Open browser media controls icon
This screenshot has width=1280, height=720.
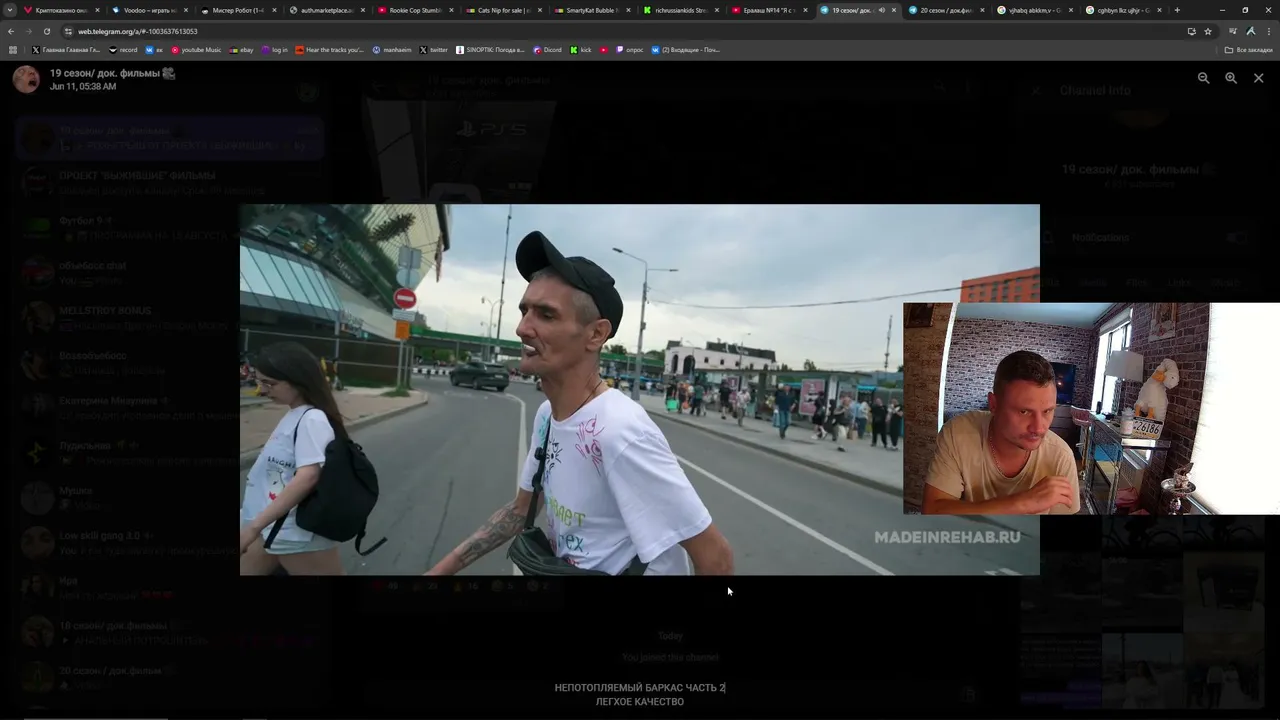(1232, 31)
